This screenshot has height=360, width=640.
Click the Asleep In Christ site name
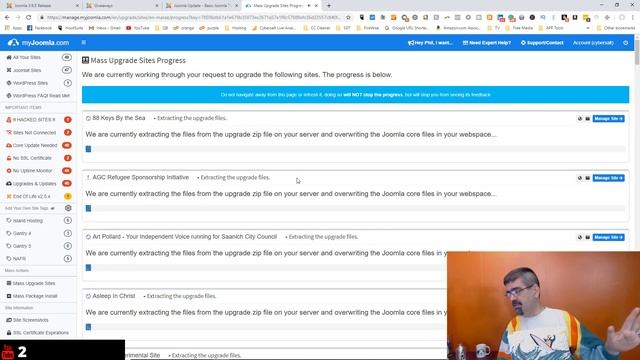point(114,296)
